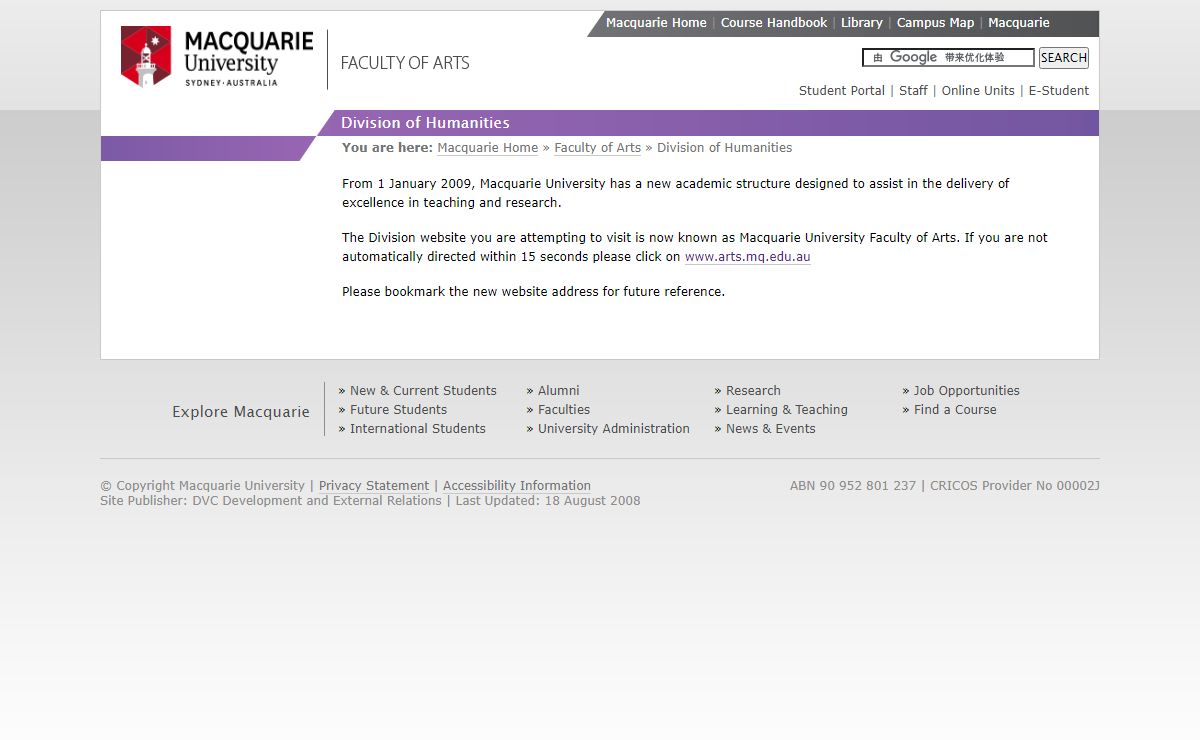Follow the www.arts.mq.edu.au link
1200x740 pixels.
(x=747, y=257)
